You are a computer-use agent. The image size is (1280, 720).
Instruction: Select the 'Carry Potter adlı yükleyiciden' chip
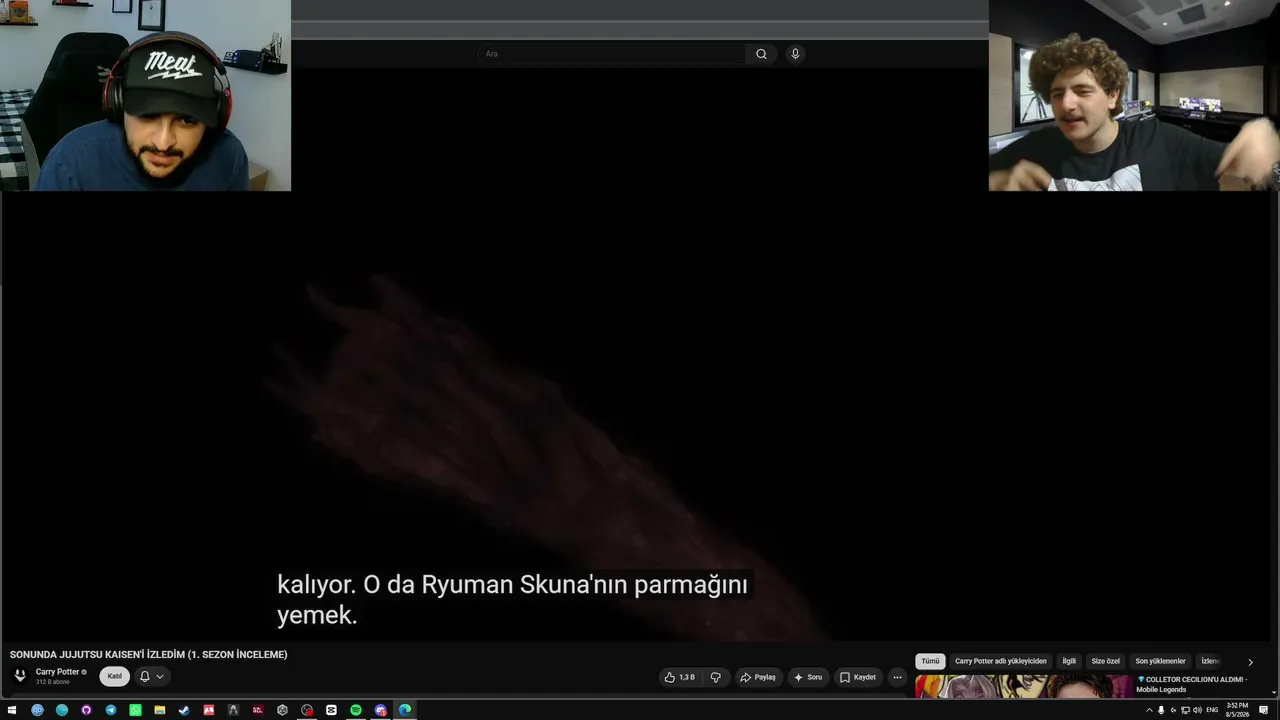click(1001, 661)
